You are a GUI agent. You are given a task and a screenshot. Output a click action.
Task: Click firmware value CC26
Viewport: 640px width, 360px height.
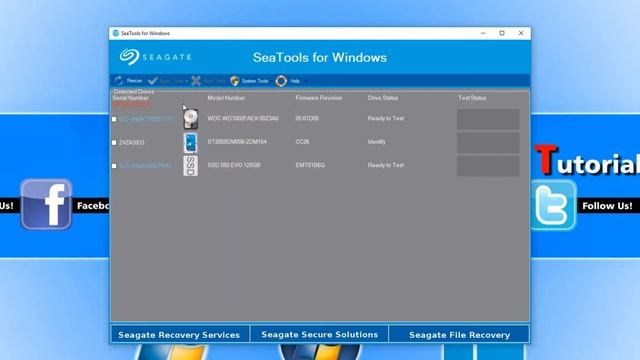(x=302, y=142)
